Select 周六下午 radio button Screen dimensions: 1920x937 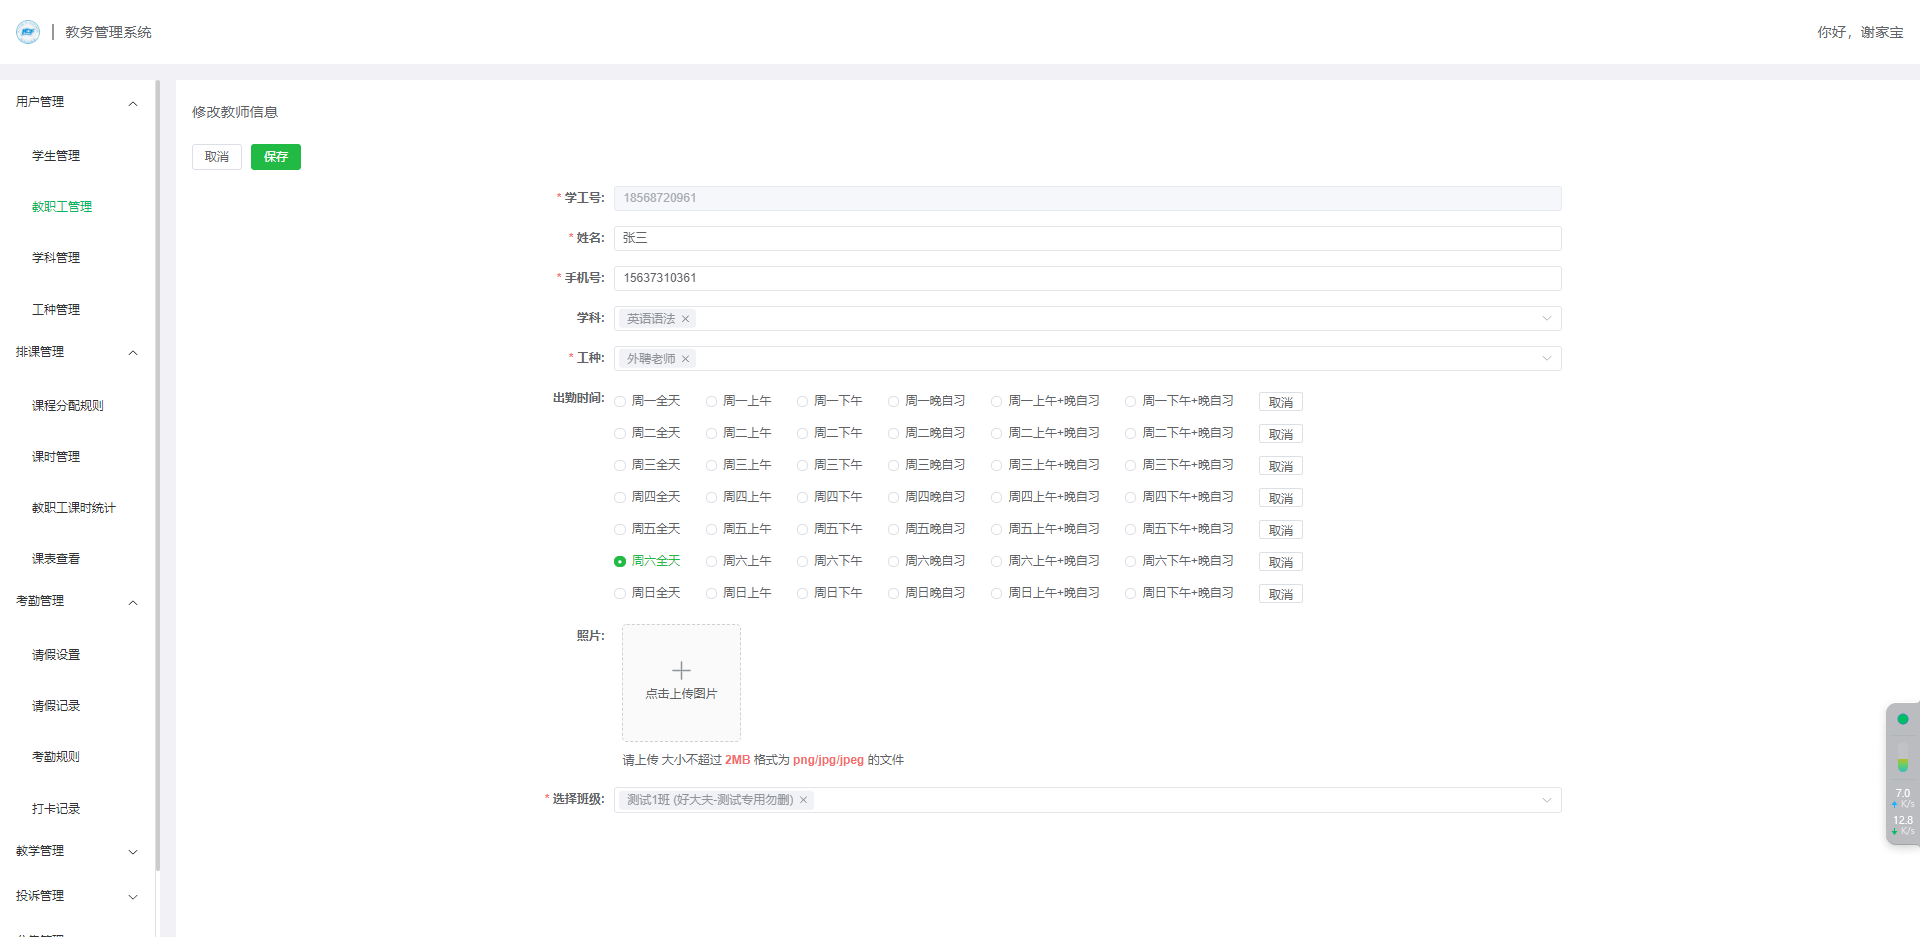pyautogui.click(x=802, y=562)
